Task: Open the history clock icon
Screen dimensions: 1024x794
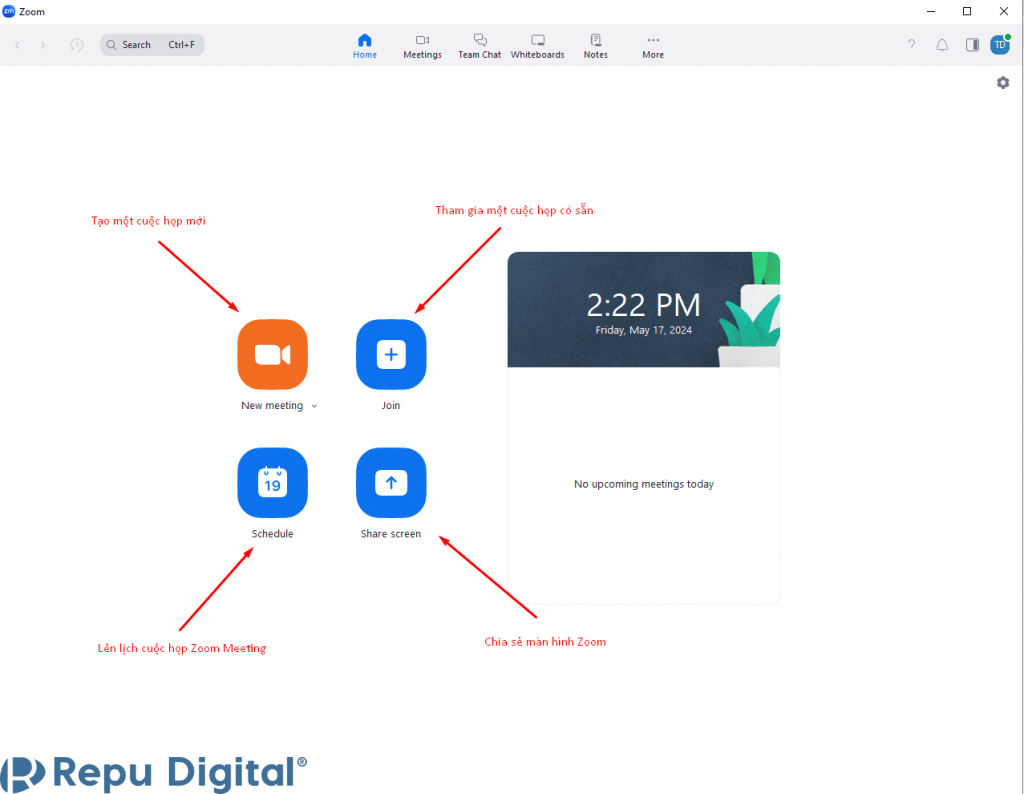Action: 76,44
